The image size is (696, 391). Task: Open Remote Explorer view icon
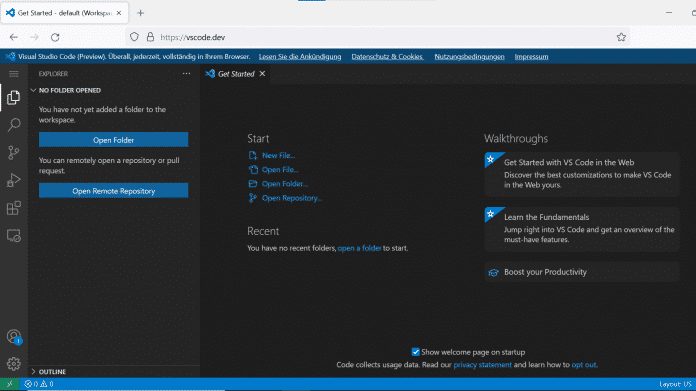(13, 235)
